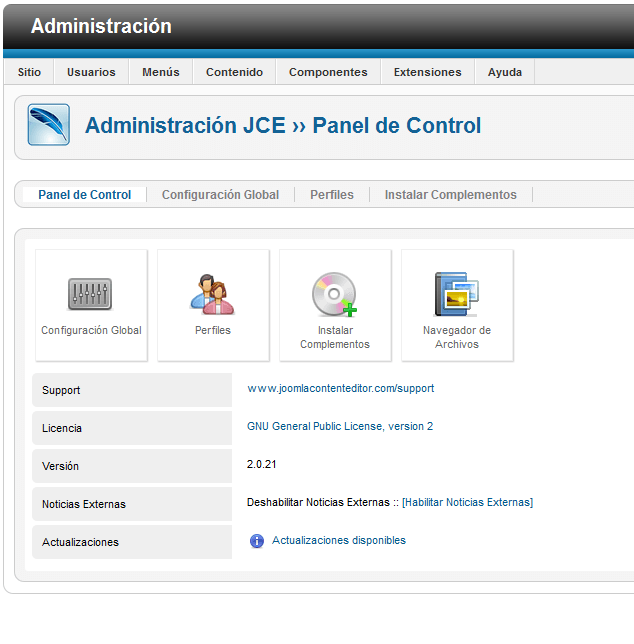Open the Sitio menu

point(29,72)
